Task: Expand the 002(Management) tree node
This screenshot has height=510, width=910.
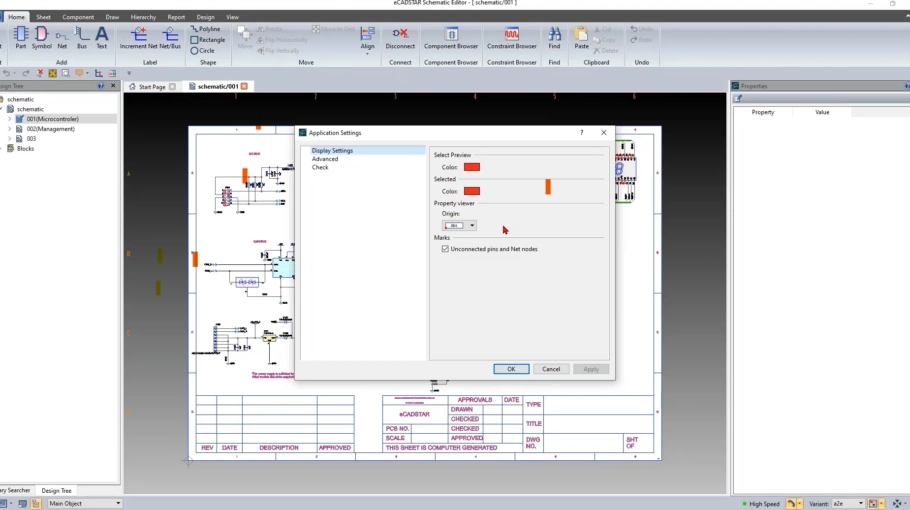Action: coord(10,129)
